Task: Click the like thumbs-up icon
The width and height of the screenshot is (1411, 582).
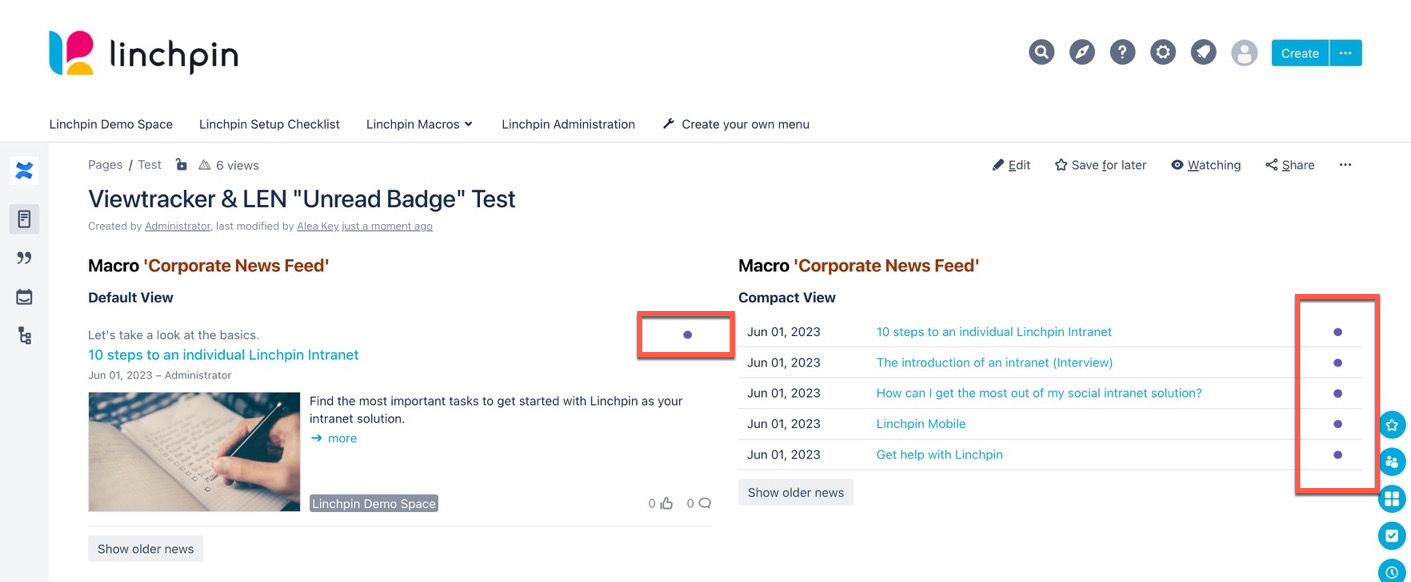Action: coord(667,503)
